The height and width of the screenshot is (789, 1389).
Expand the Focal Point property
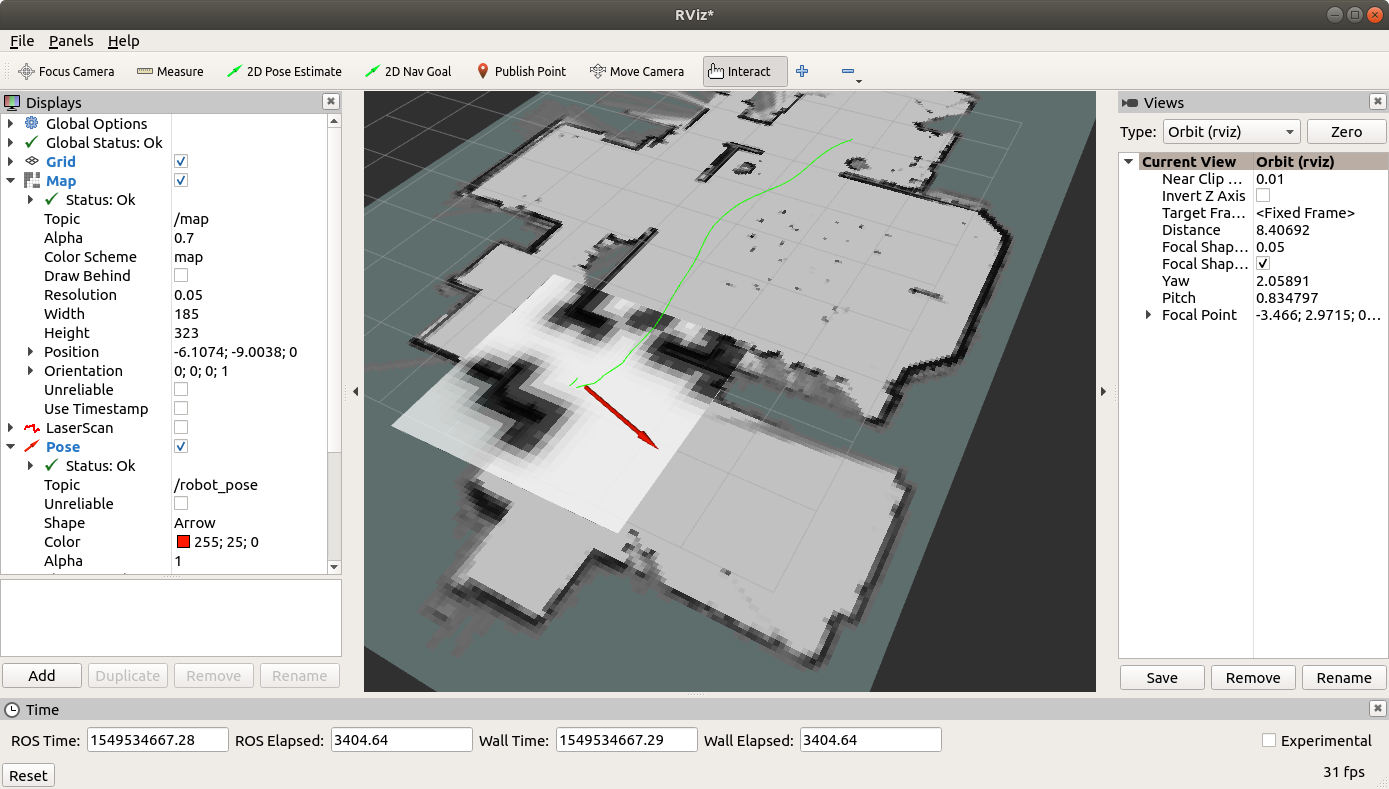click(x=1147, y=315)
